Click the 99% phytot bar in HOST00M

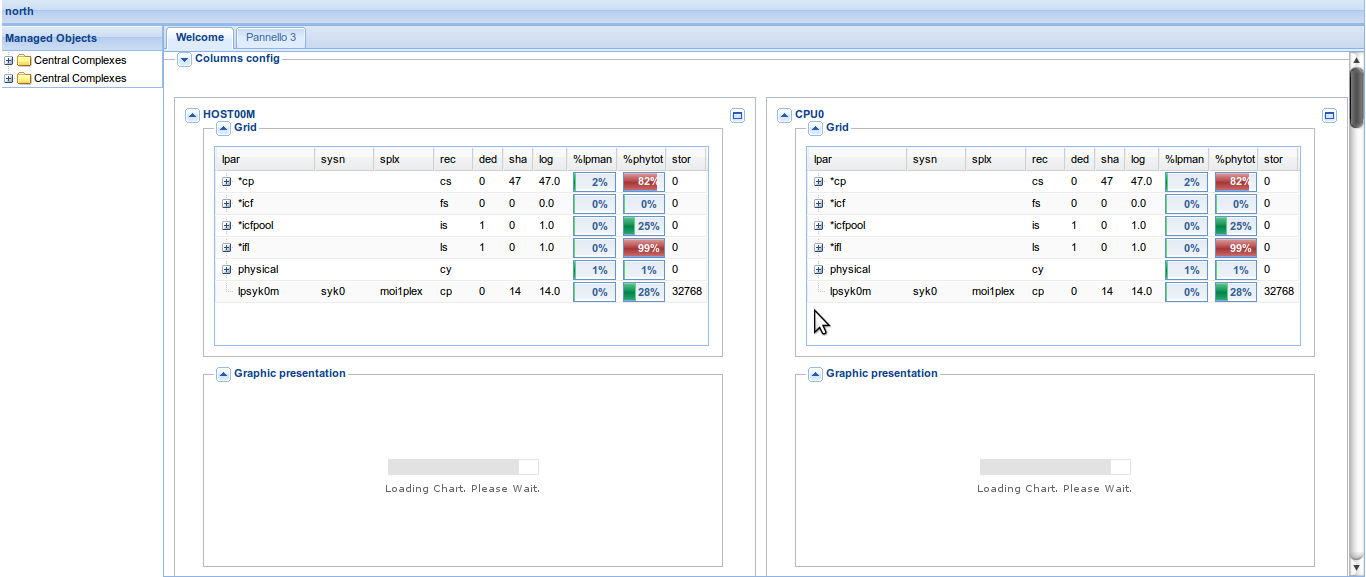pos(643,248)
